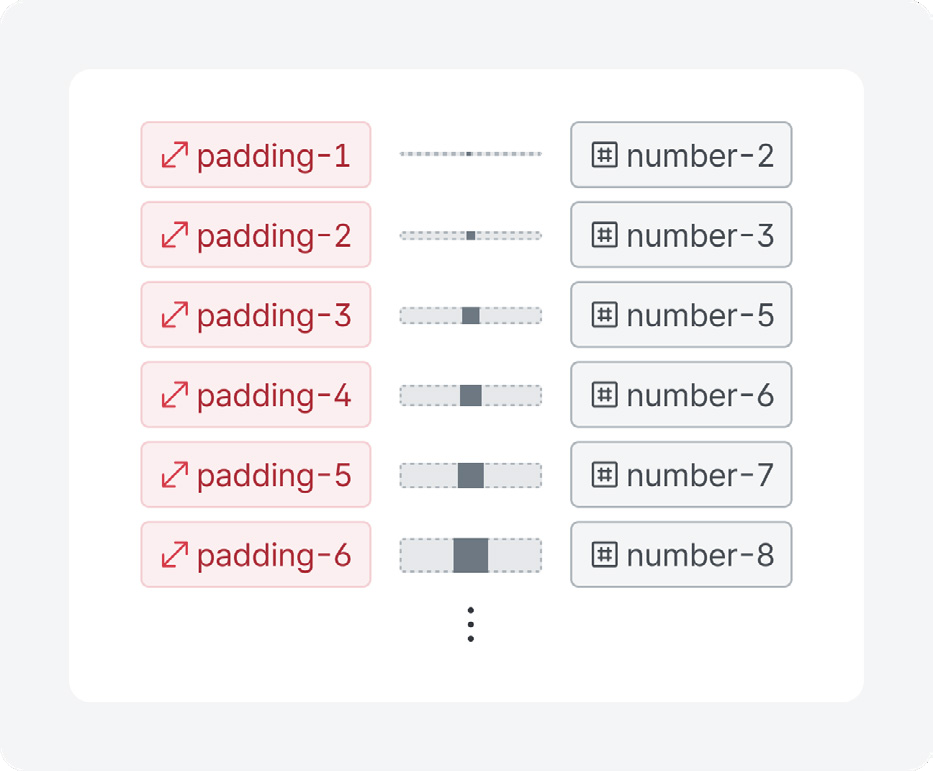Click the hash icon on number-7

tap(604, 475)
